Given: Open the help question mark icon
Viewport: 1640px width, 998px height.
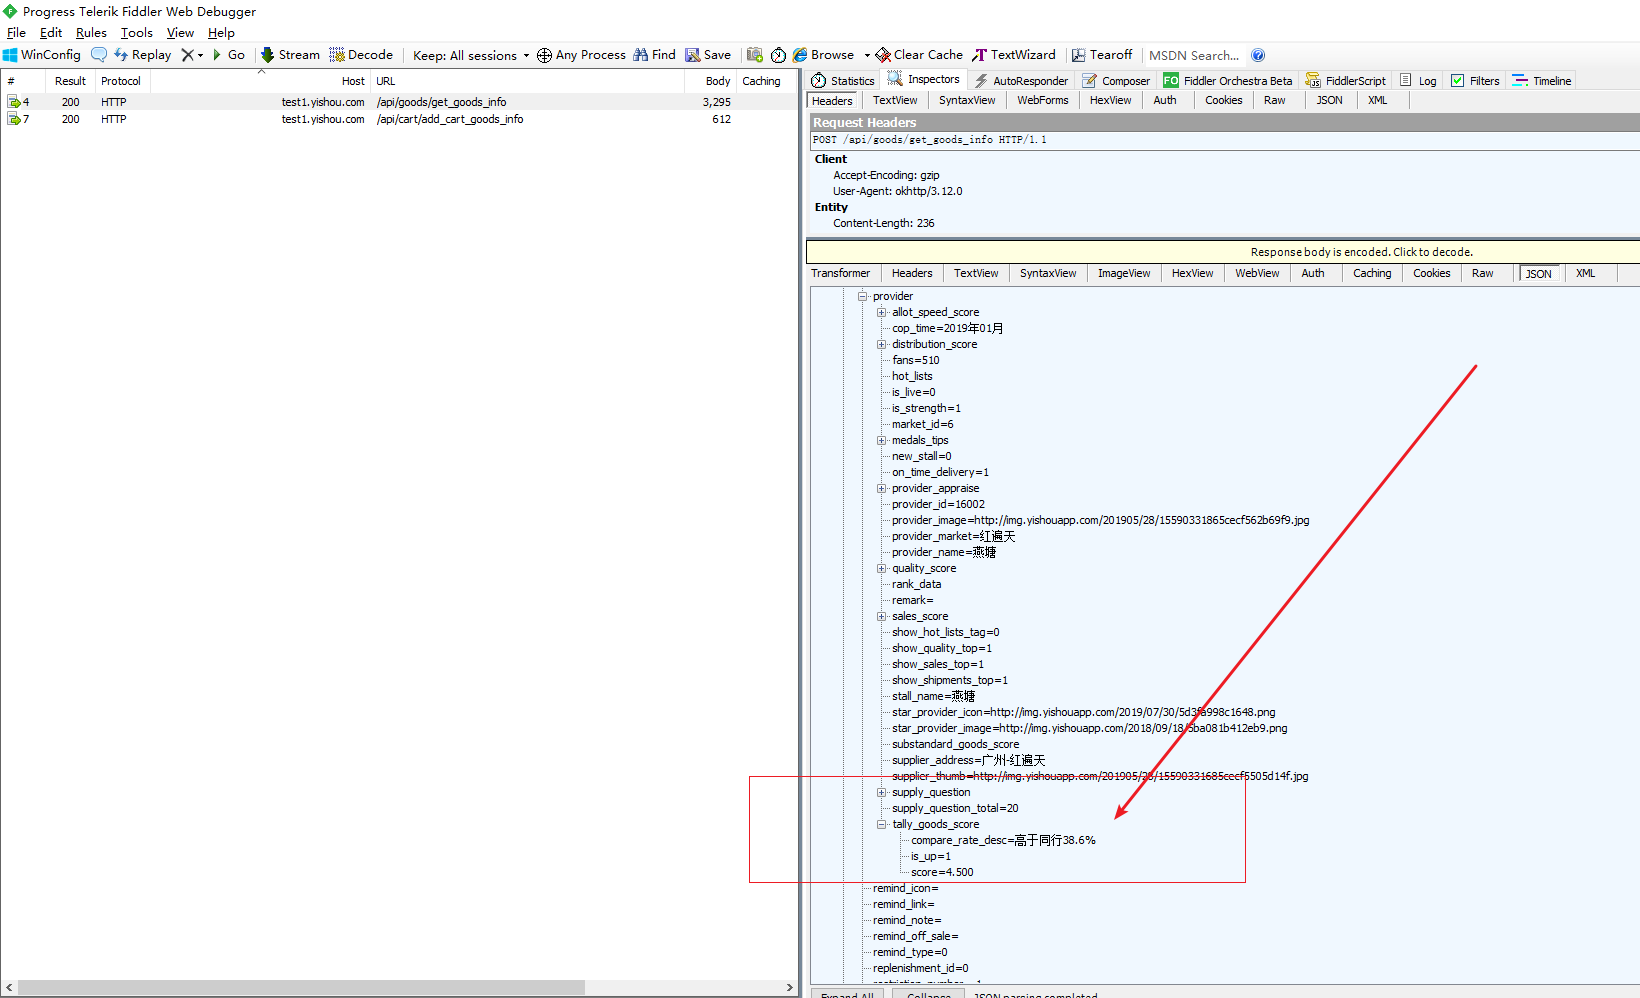Looking at the screenshot, I should pos(1258,55).
